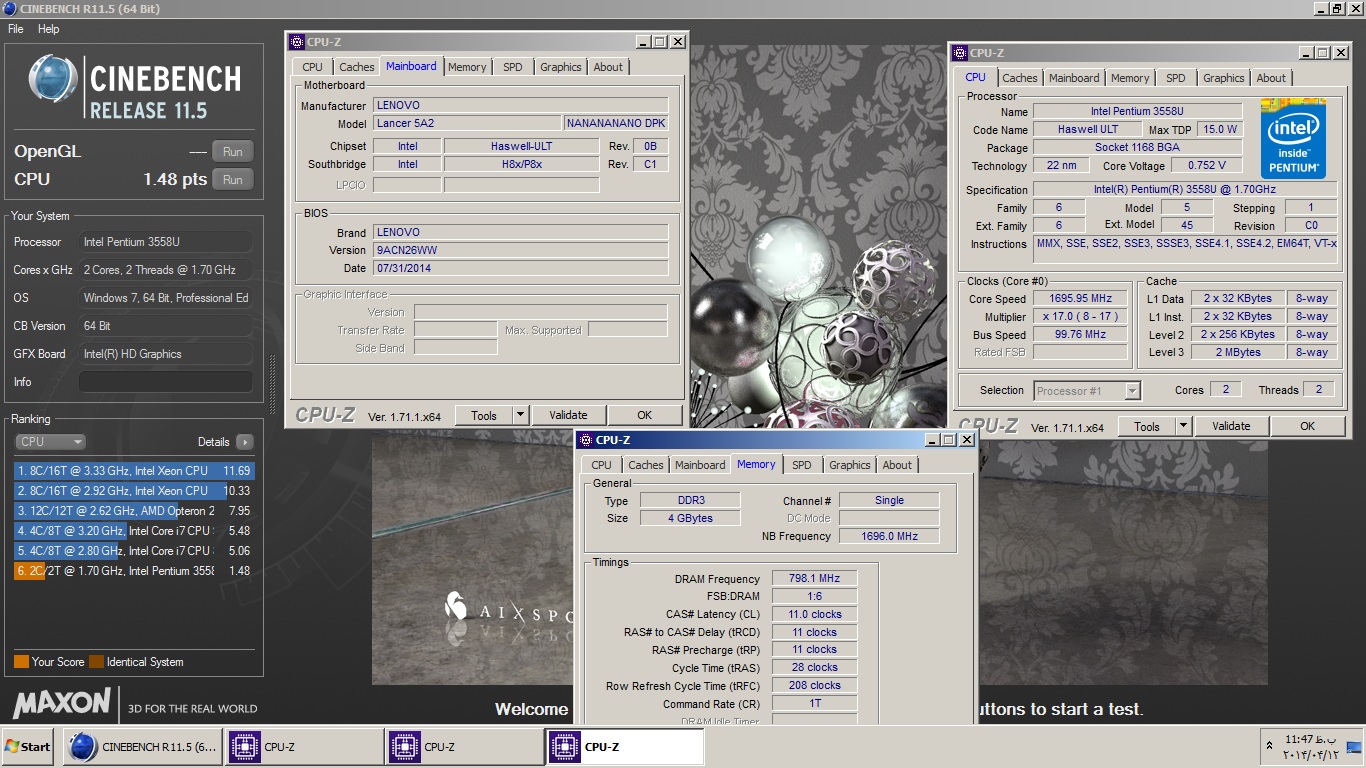Screen dimensions: 1366x768
Task: Run the CPU benchmark
Action: (232, 180)
